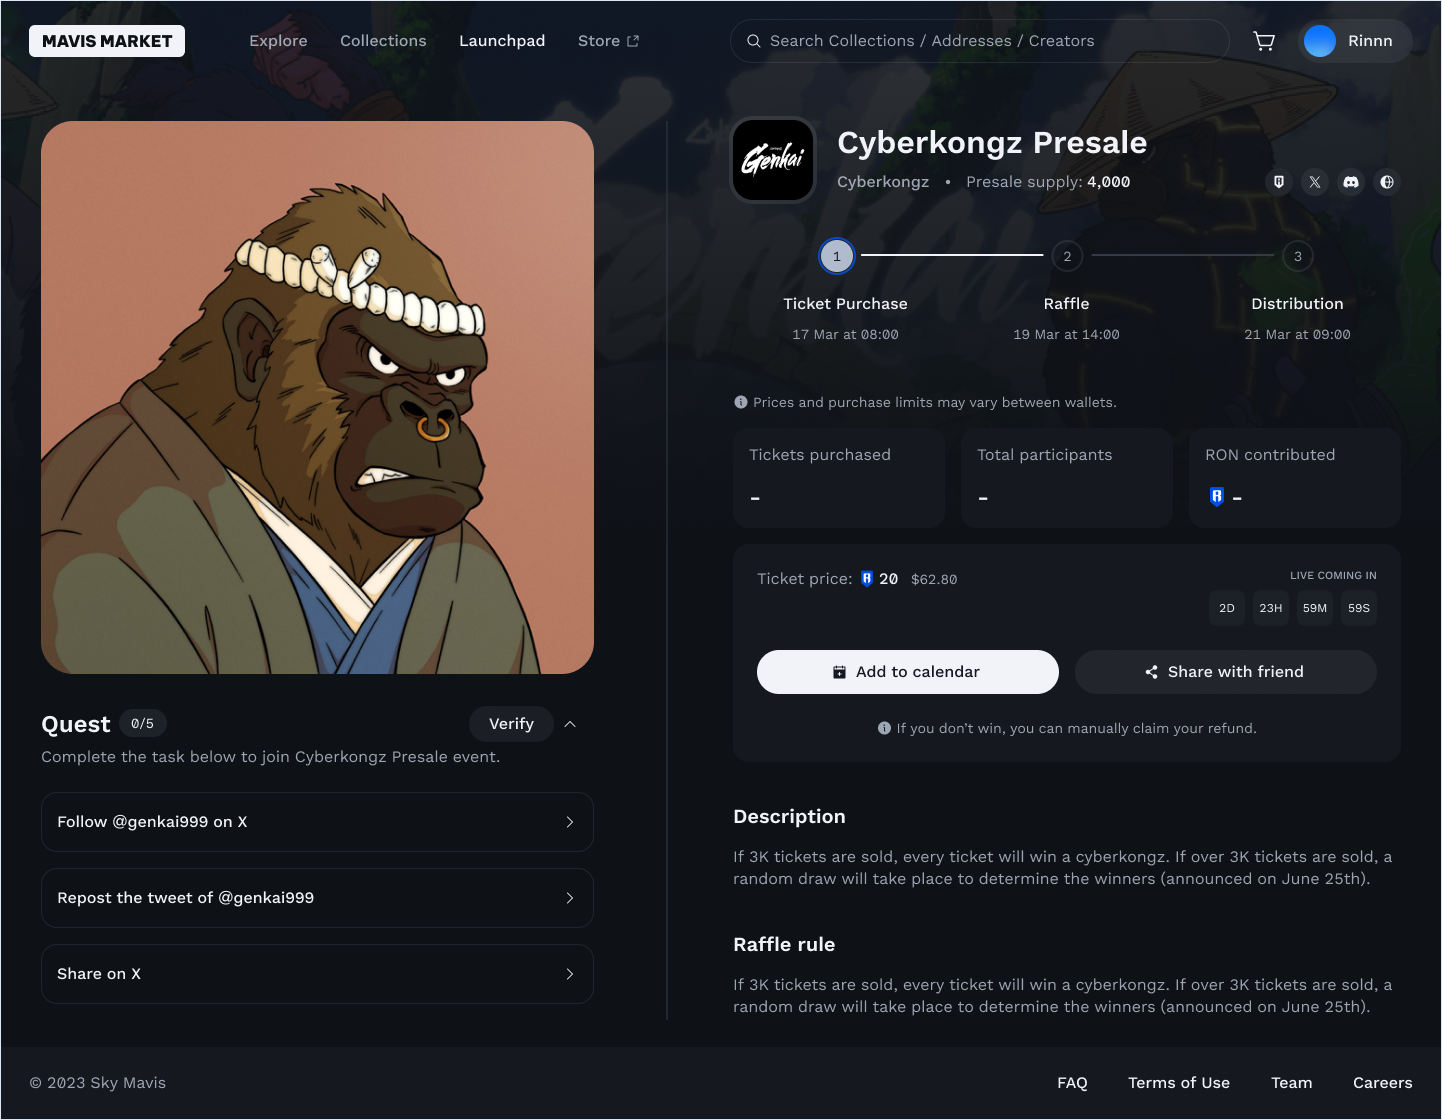Image resolution: width=1442 pixels, height=1120 pixels.
Task: Click the RON icon under RON contributed
Action: click(1217, 496)
